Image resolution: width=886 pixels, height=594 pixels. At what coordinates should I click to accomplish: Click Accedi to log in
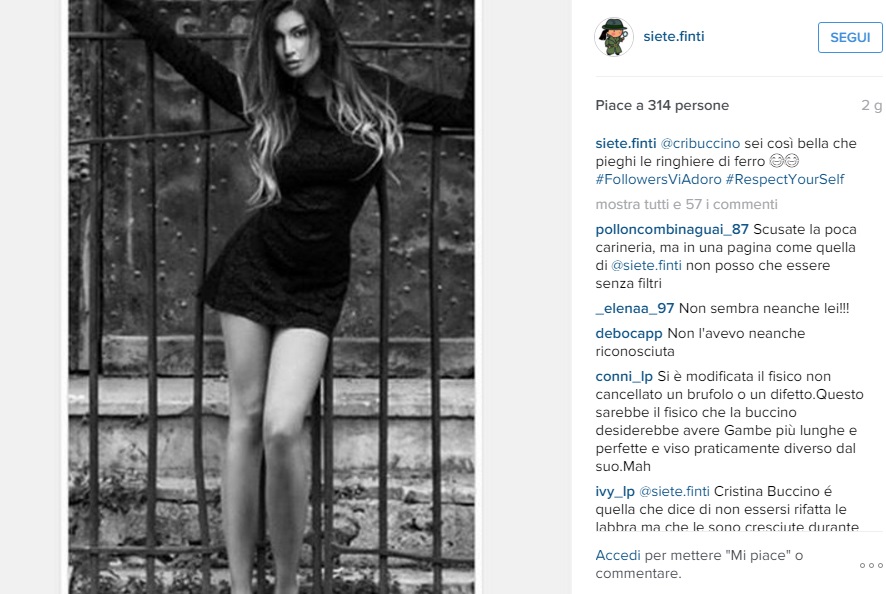coord(618,555)
